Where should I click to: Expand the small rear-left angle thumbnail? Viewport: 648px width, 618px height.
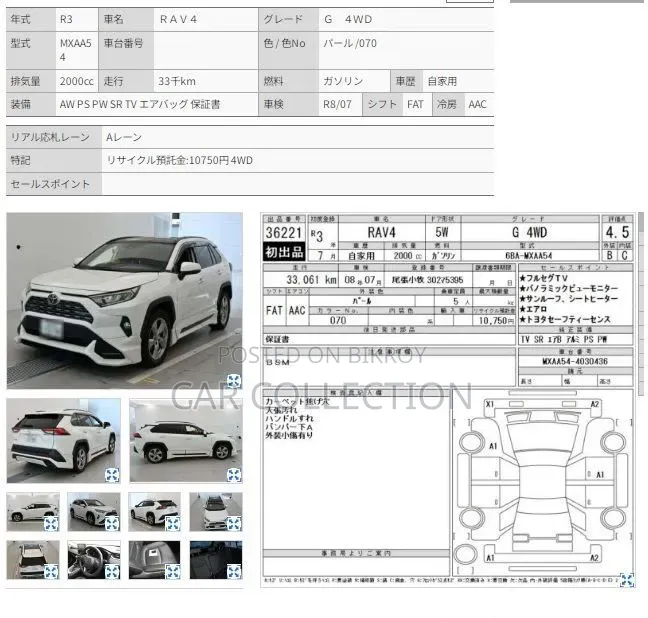click(173, 524)
